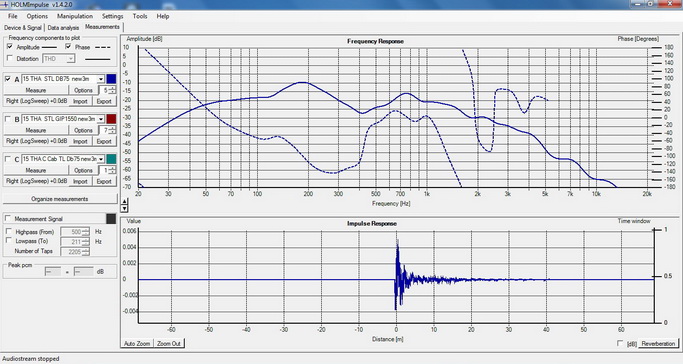Click the HOLMImpulse title bar icon
Screen dimensions: 683x364
[x=5, y=5]
